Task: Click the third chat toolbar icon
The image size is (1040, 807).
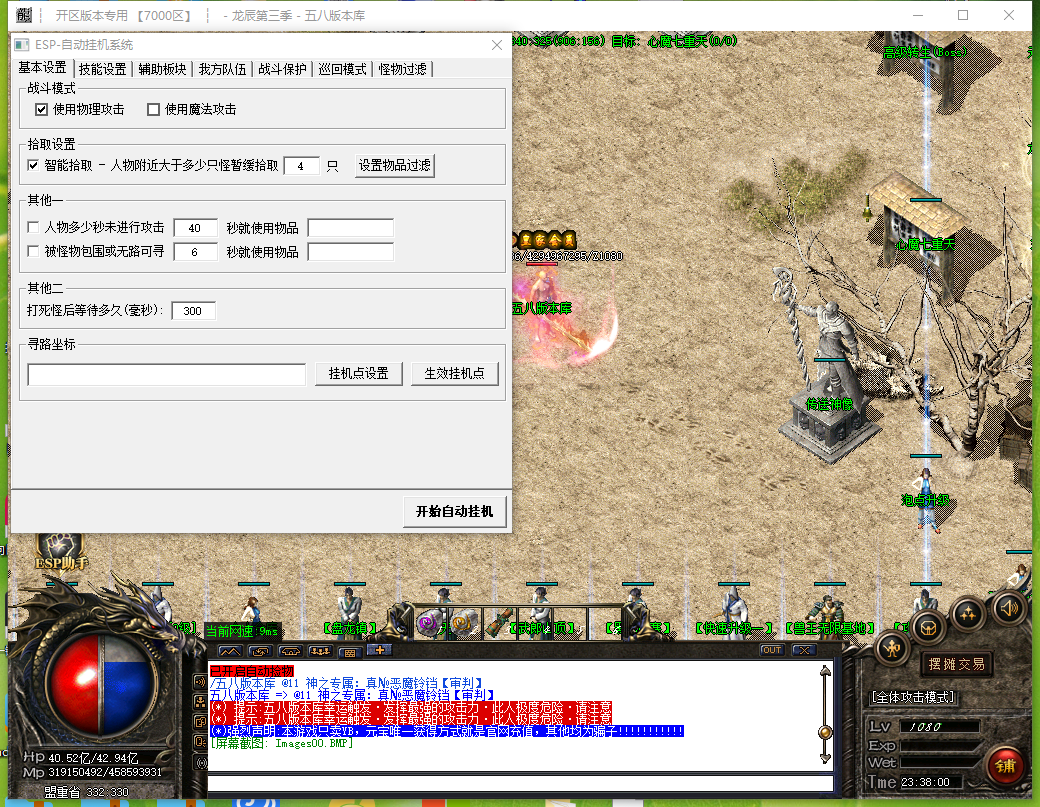Action: [290, 651]
